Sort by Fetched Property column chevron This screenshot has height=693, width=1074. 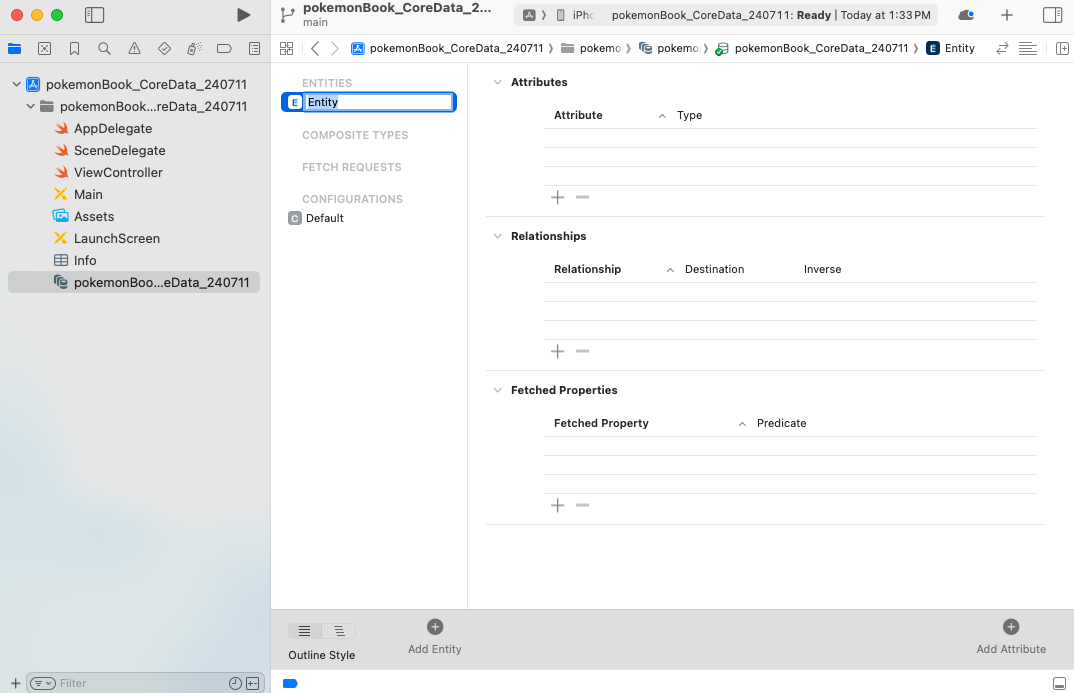pyautogui.click(x=742, y=424)
